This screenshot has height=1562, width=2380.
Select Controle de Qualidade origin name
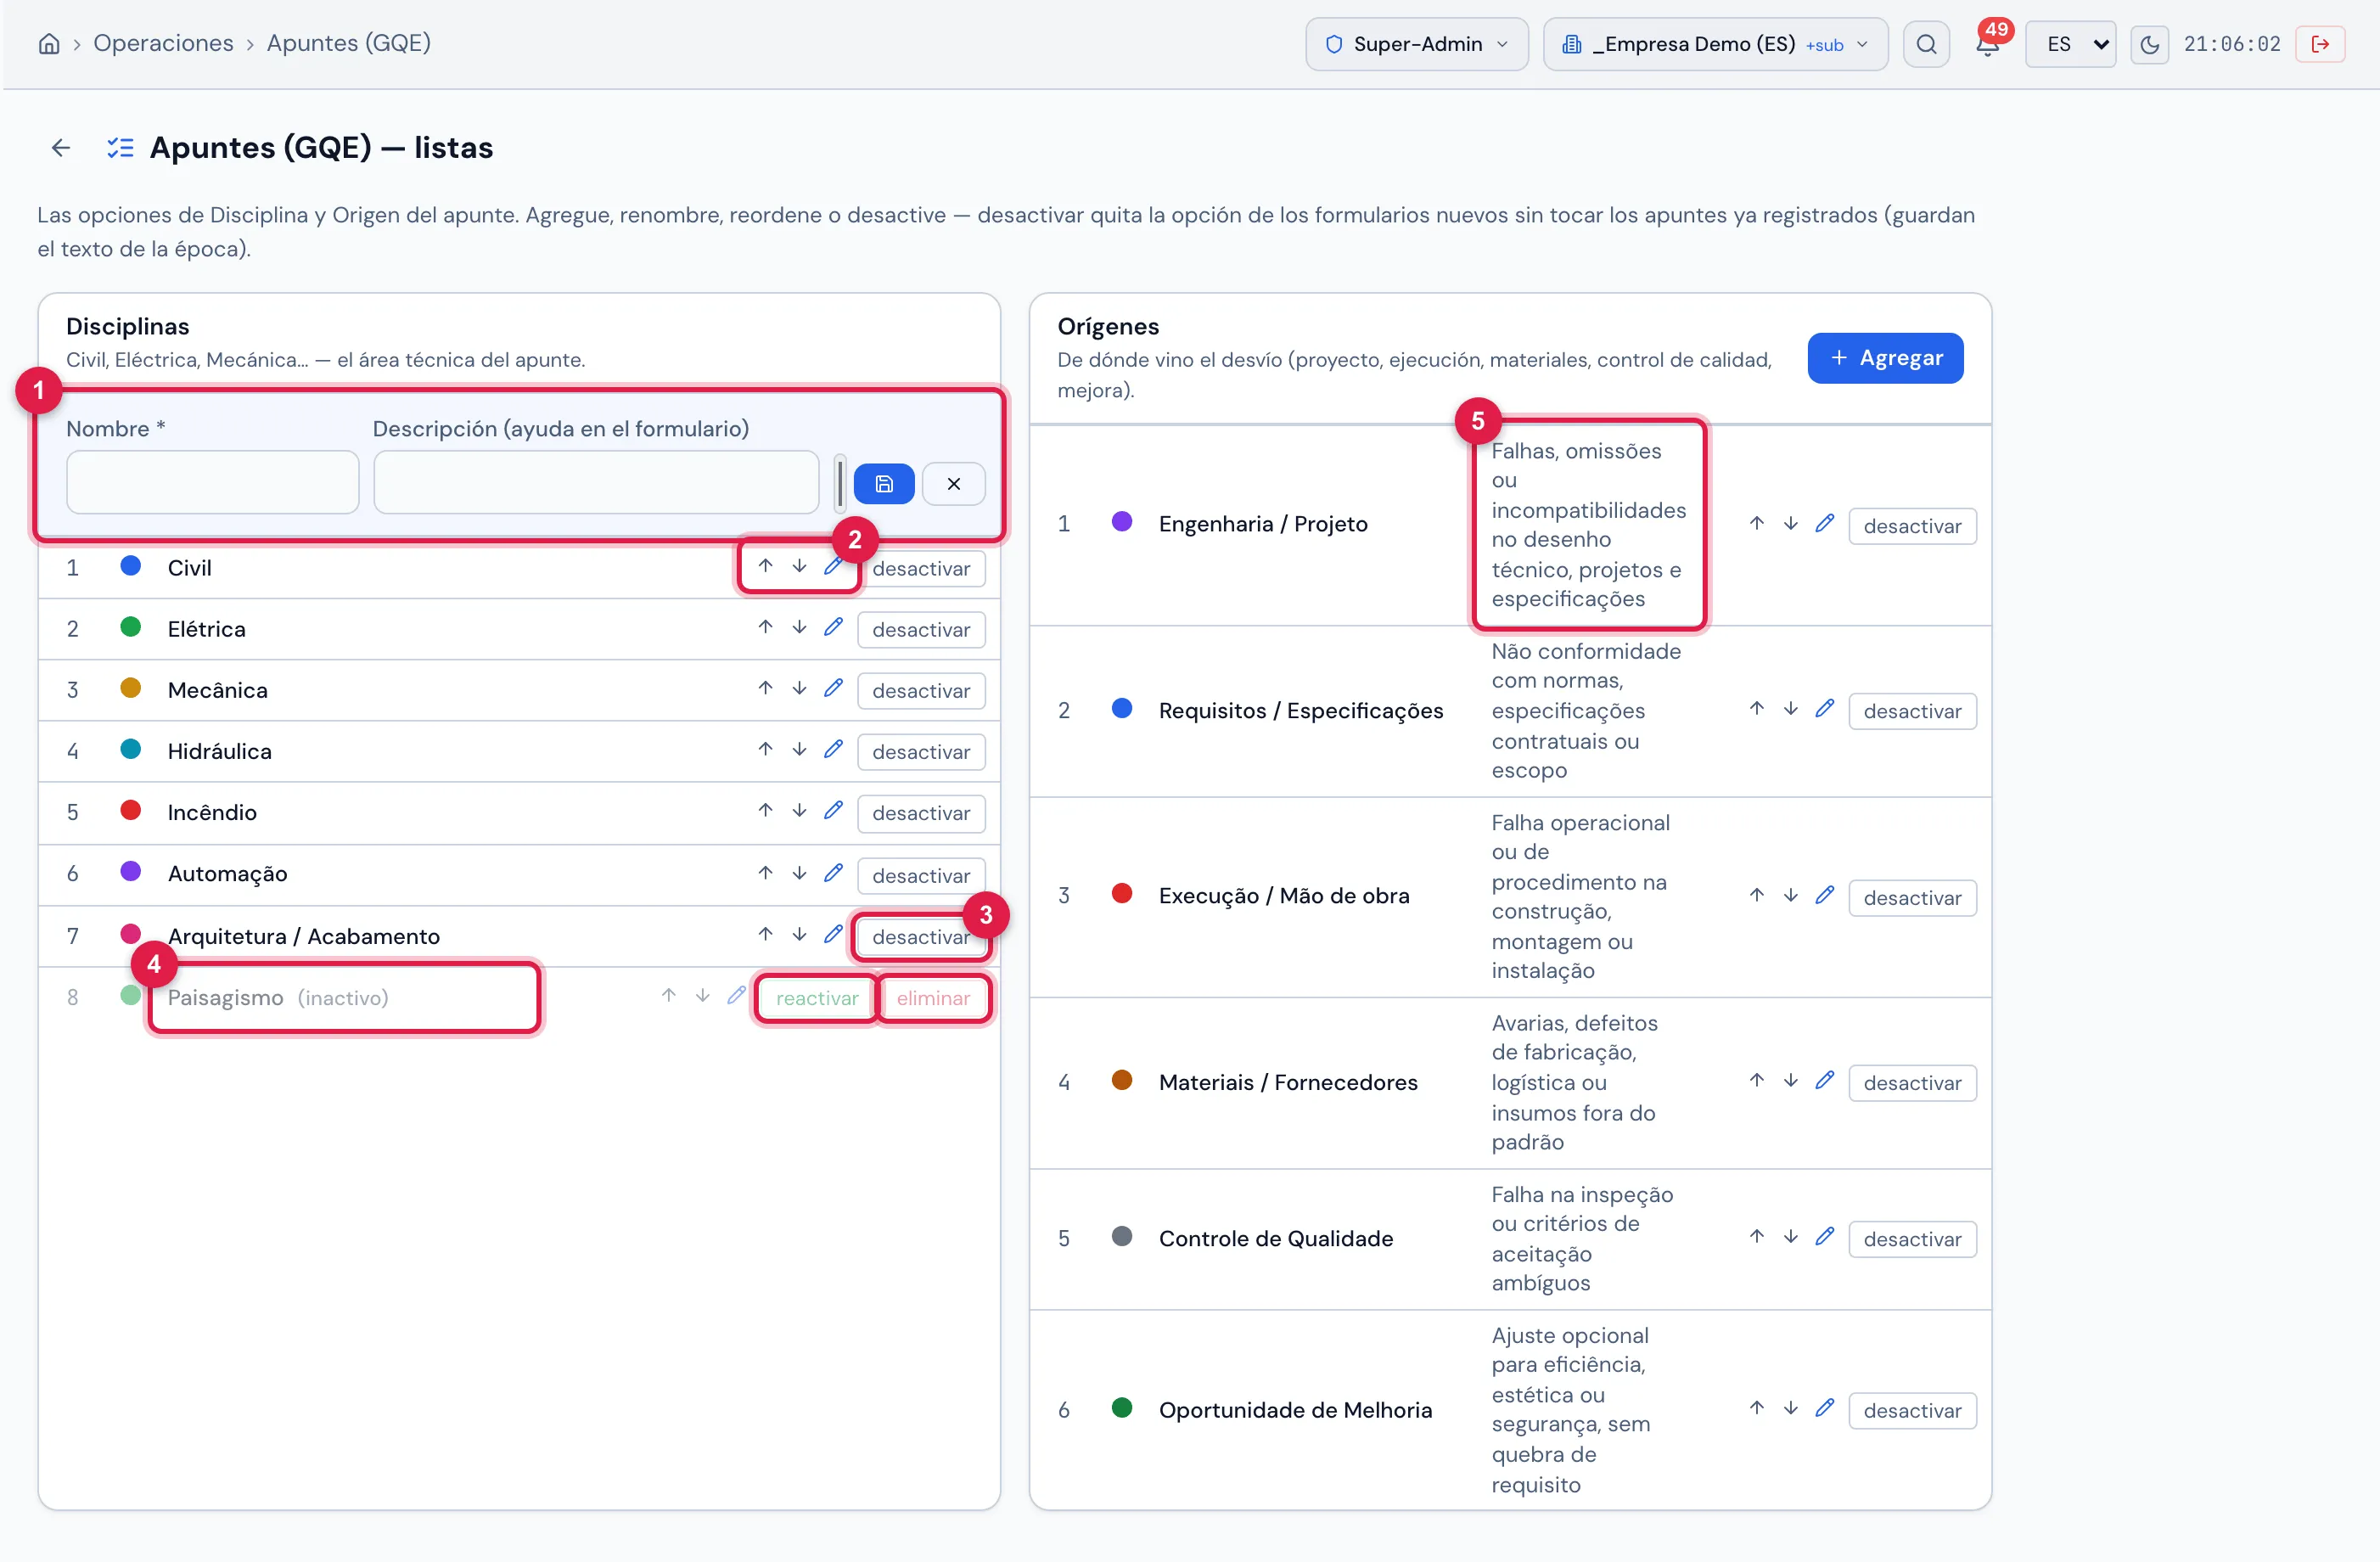point(1276,1239)
